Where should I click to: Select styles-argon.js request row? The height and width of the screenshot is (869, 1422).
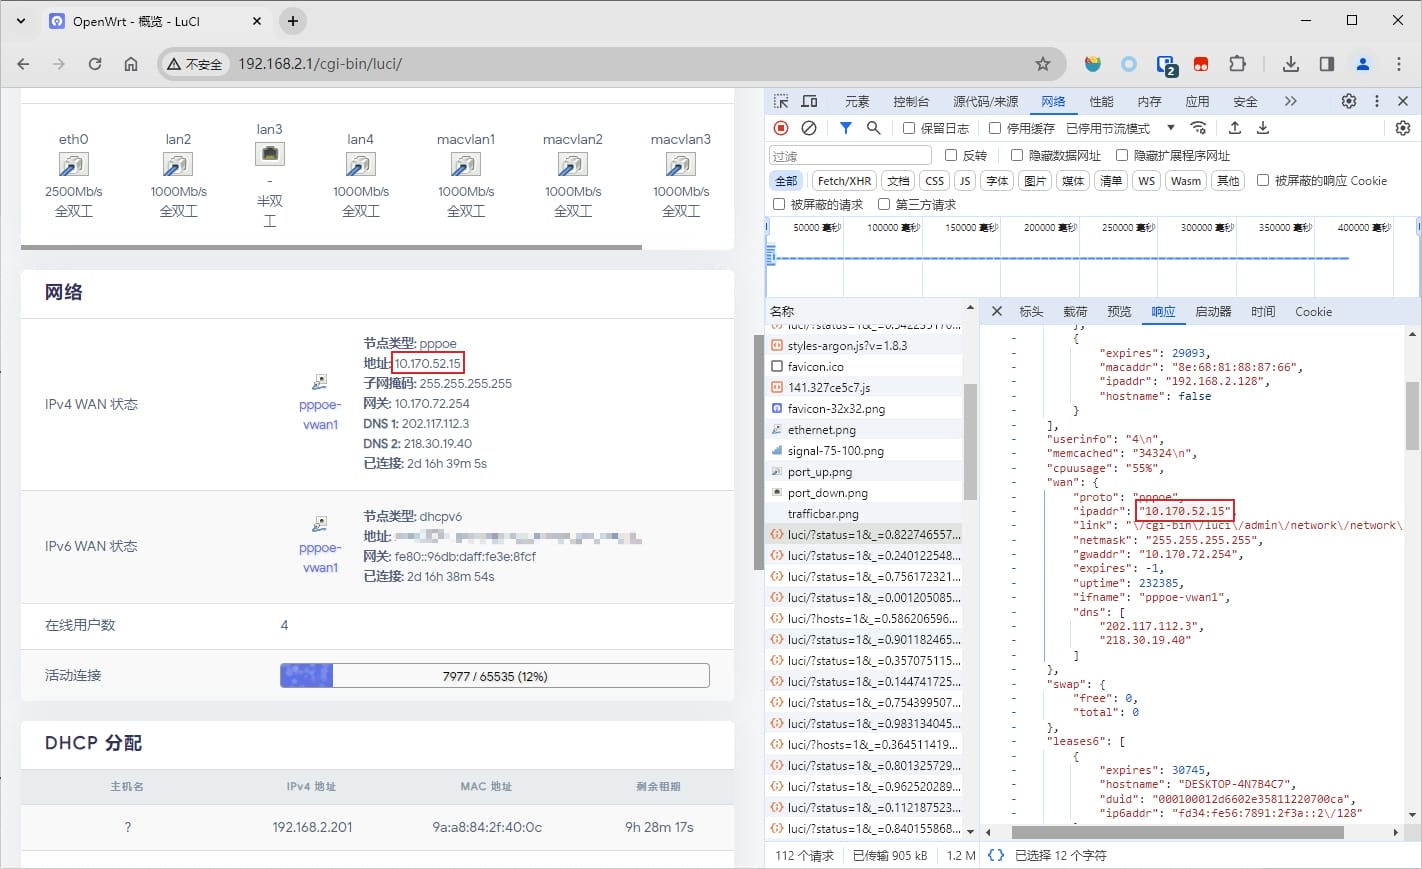pos(864,345)
